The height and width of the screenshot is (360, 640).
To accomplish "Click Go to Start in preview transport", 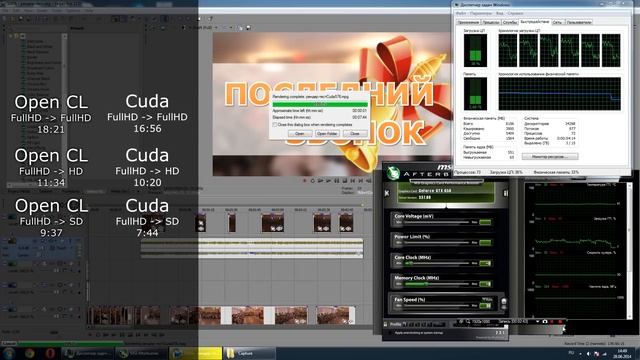I will tap(353, 180).
